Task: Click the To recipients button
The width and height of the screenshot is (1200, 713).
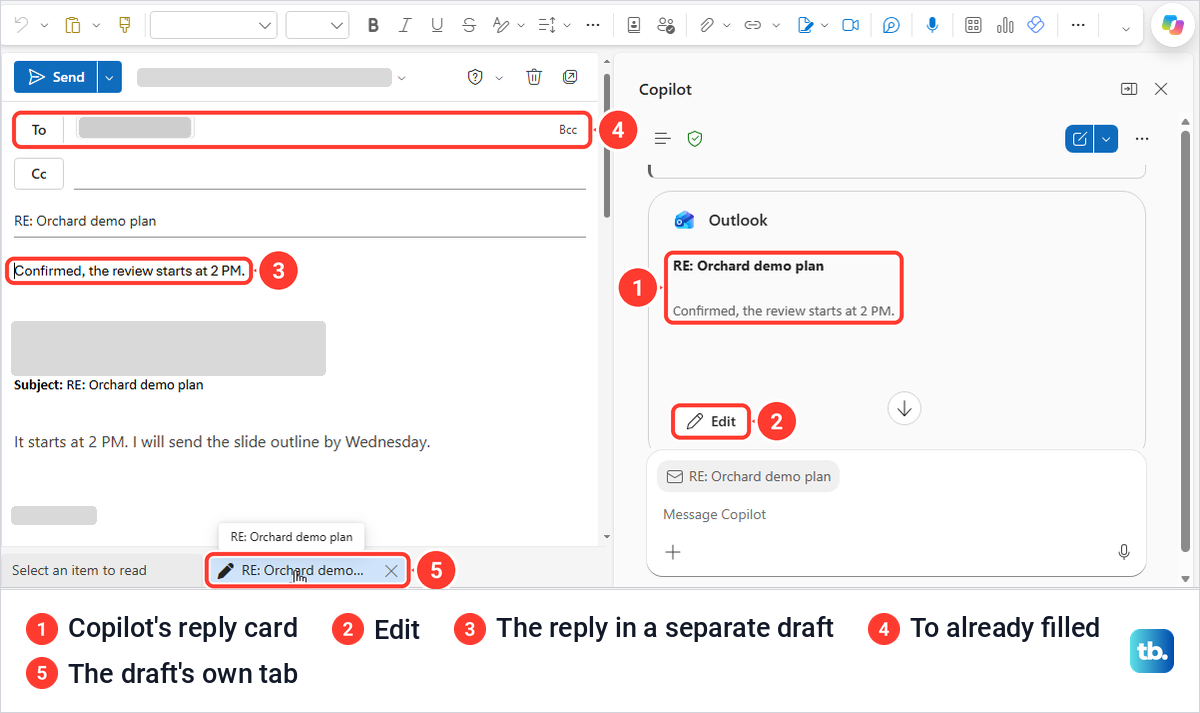Action: coord(39,130)
